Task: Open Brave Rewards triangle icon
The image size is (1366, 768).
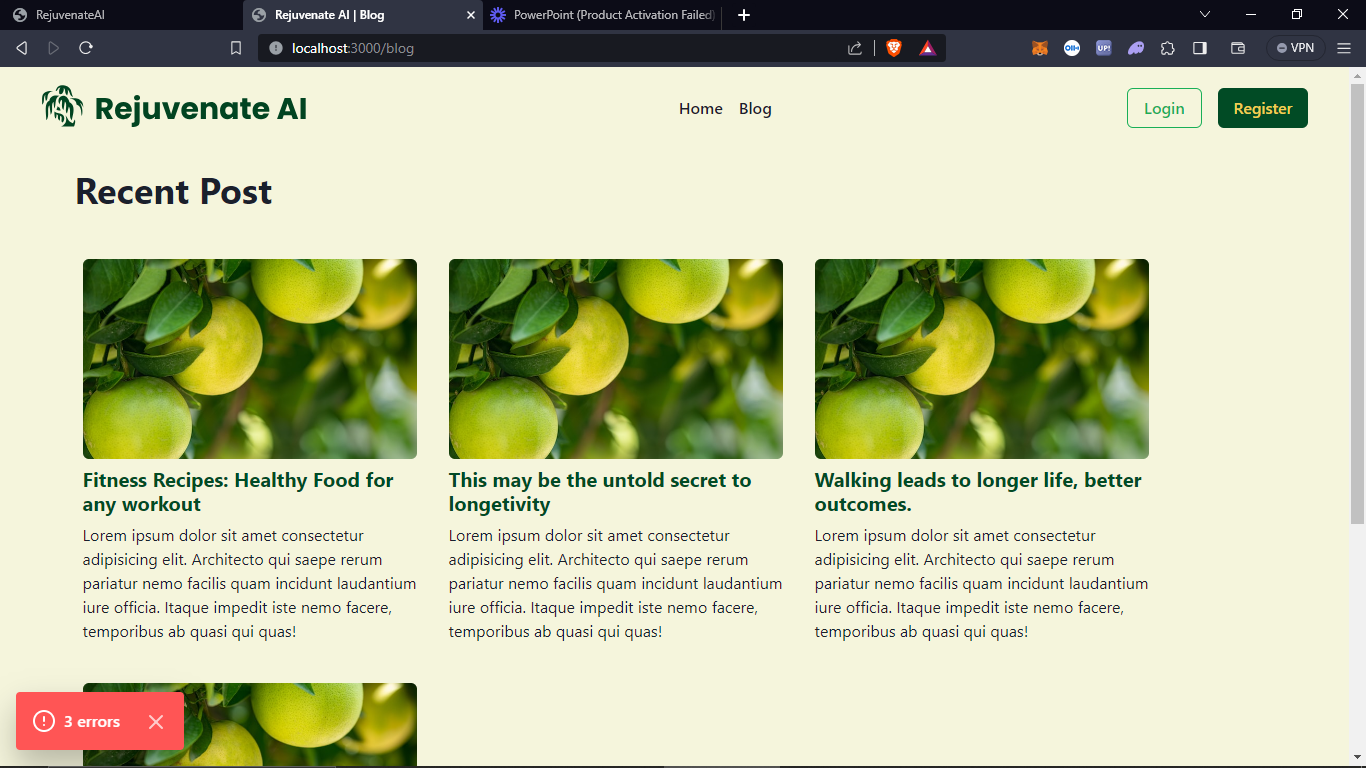Action: click(x=927, y=48)
